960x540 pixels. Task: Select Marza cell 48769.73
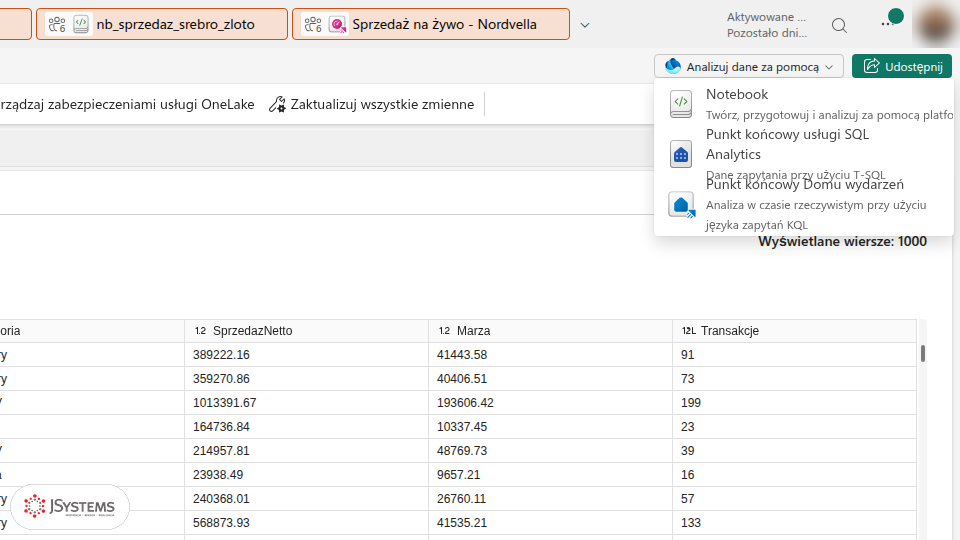tap(550, 450)
